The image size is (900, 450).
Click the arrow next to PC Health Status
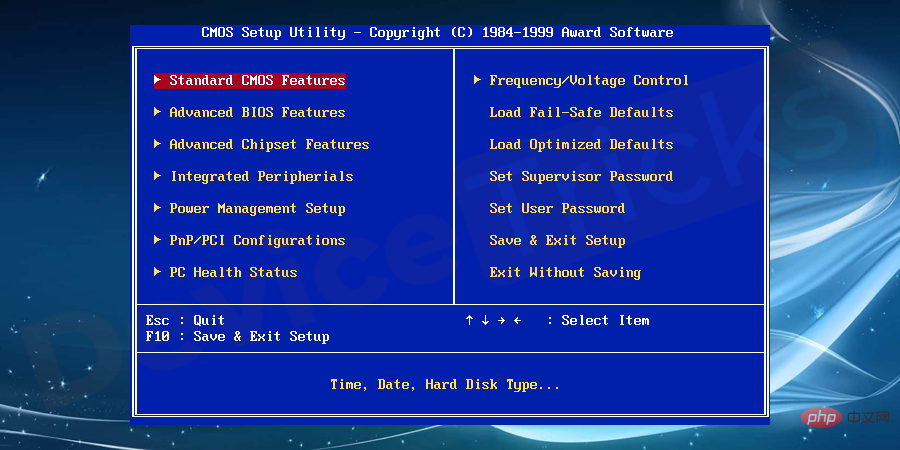158,272
